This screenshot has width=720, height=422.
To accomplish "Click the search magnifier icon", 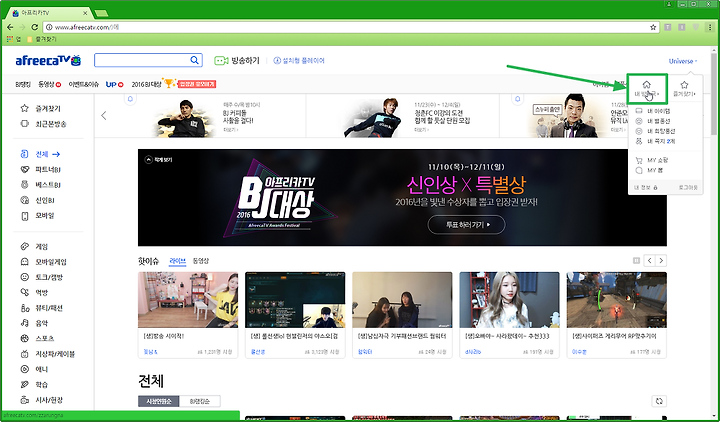I will [x=194, y=60].
